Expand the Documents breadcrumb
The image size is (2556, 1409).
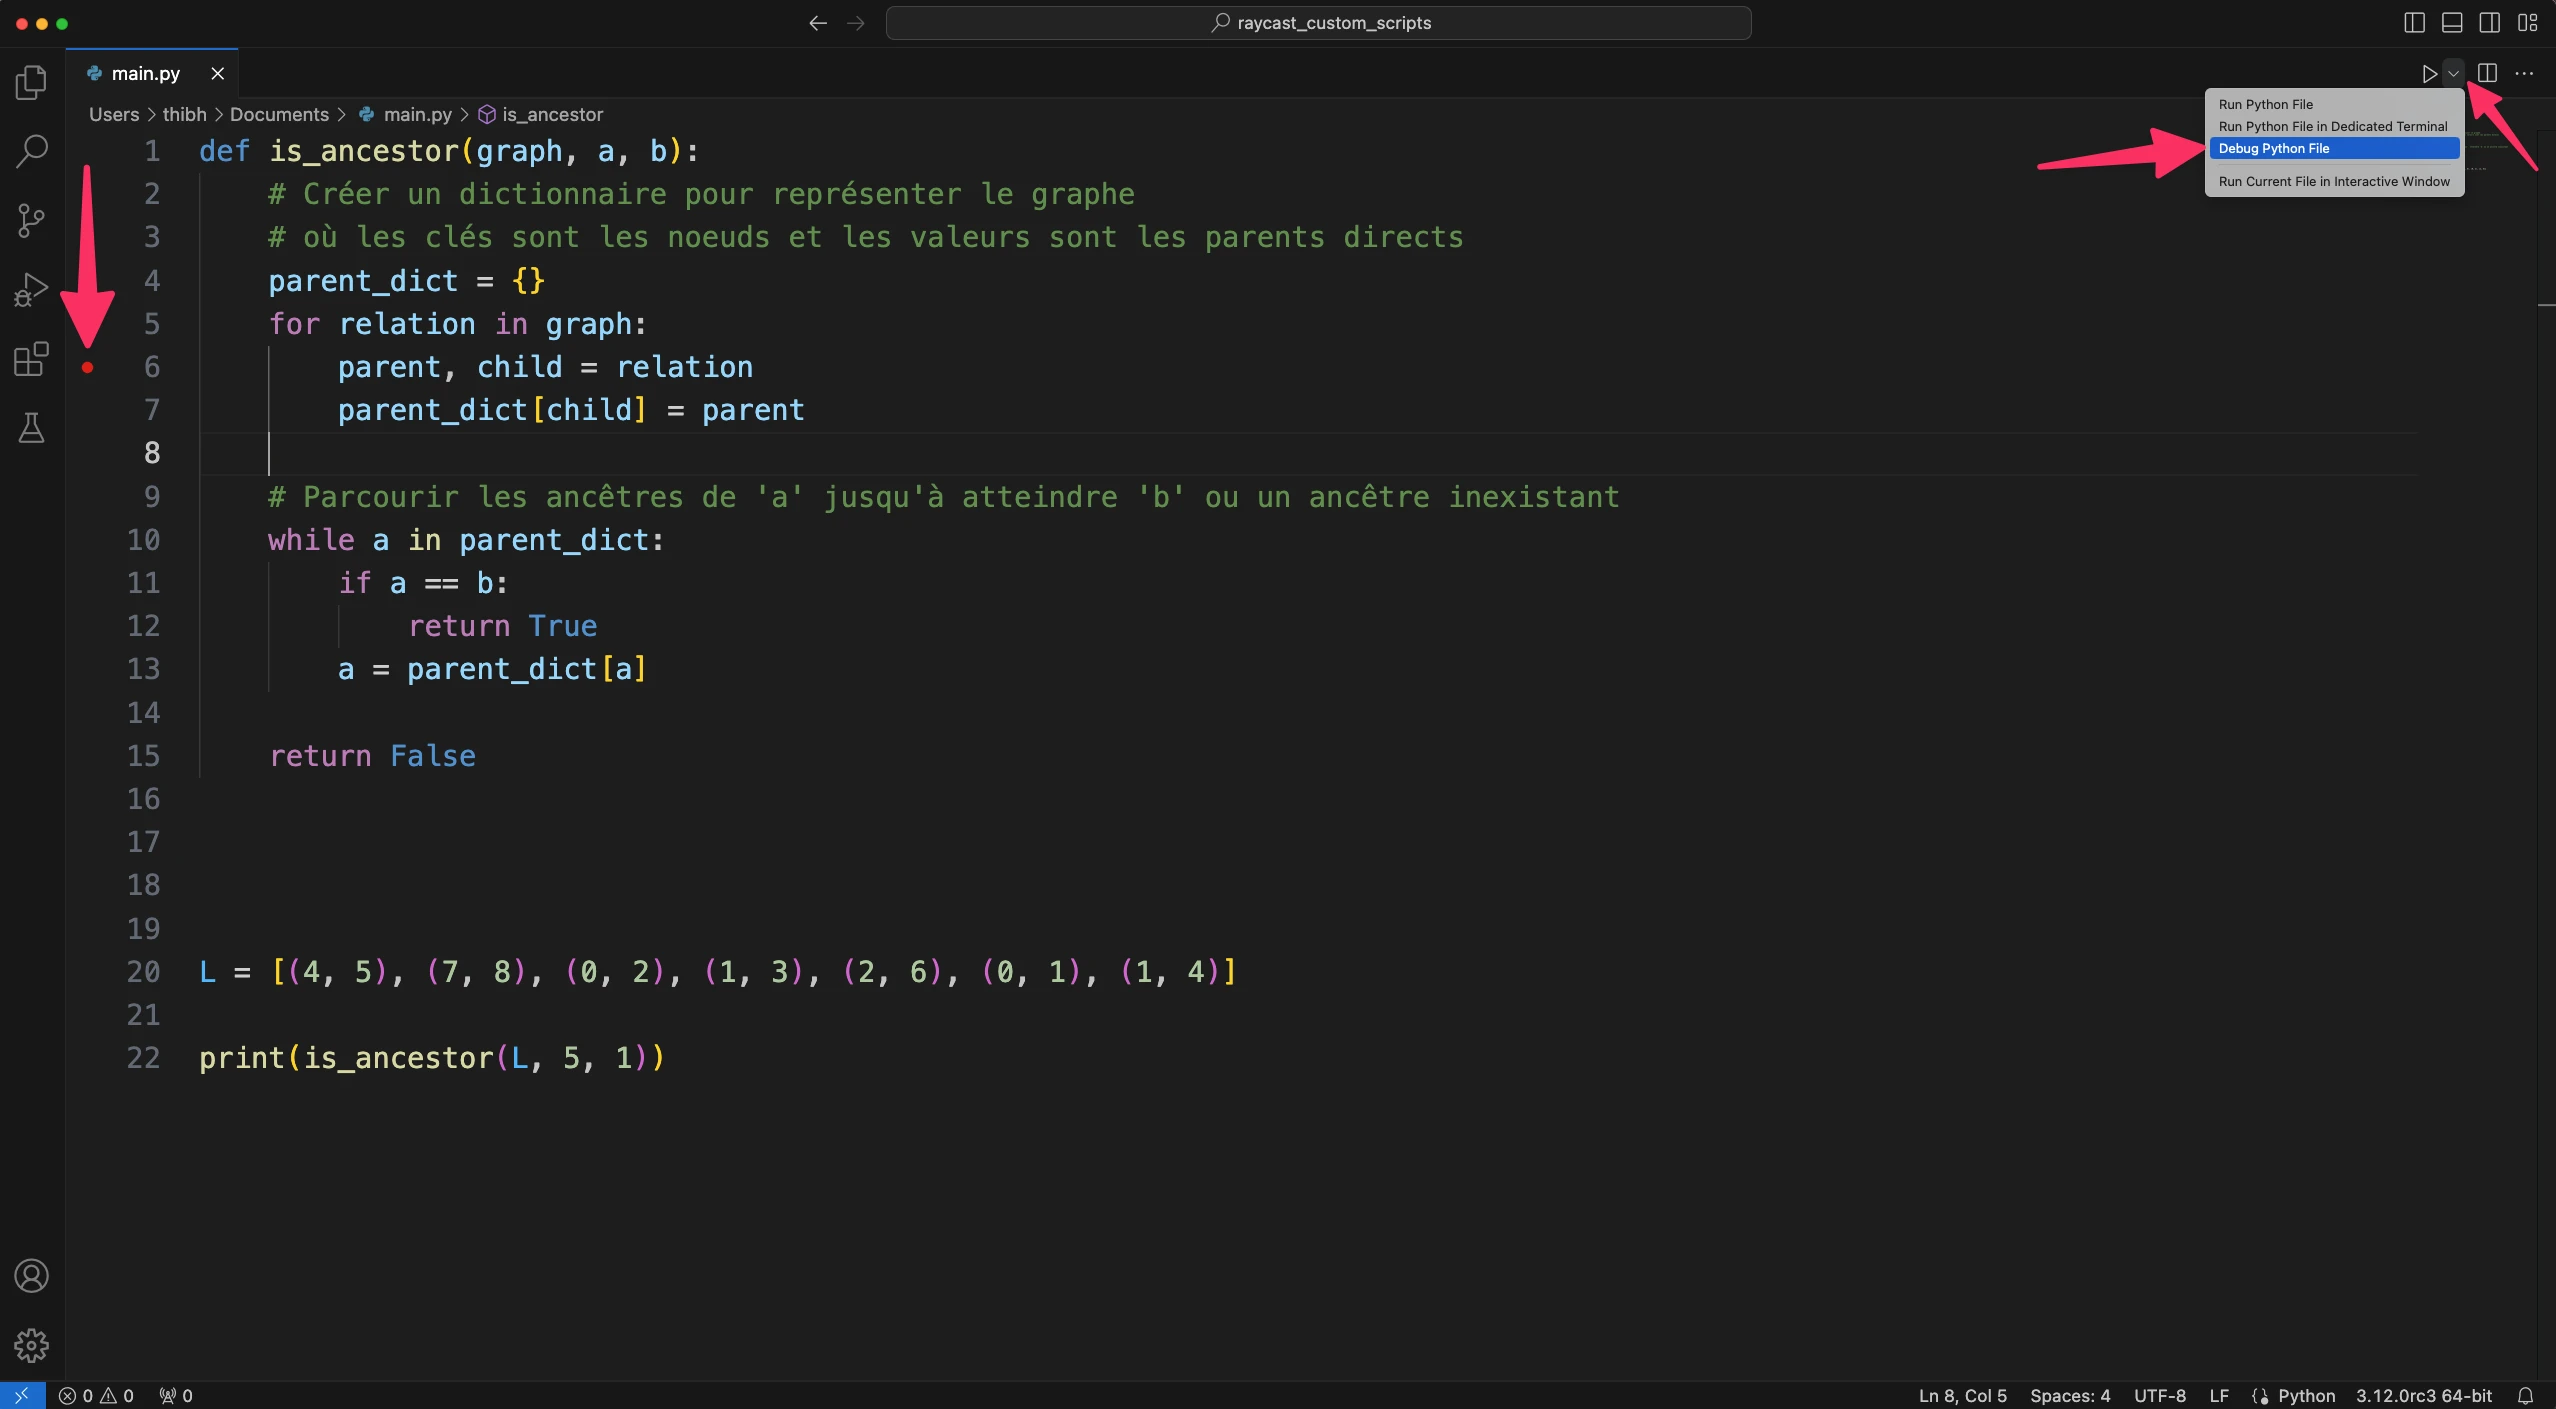pyautogui.click(x=278, y=114)
